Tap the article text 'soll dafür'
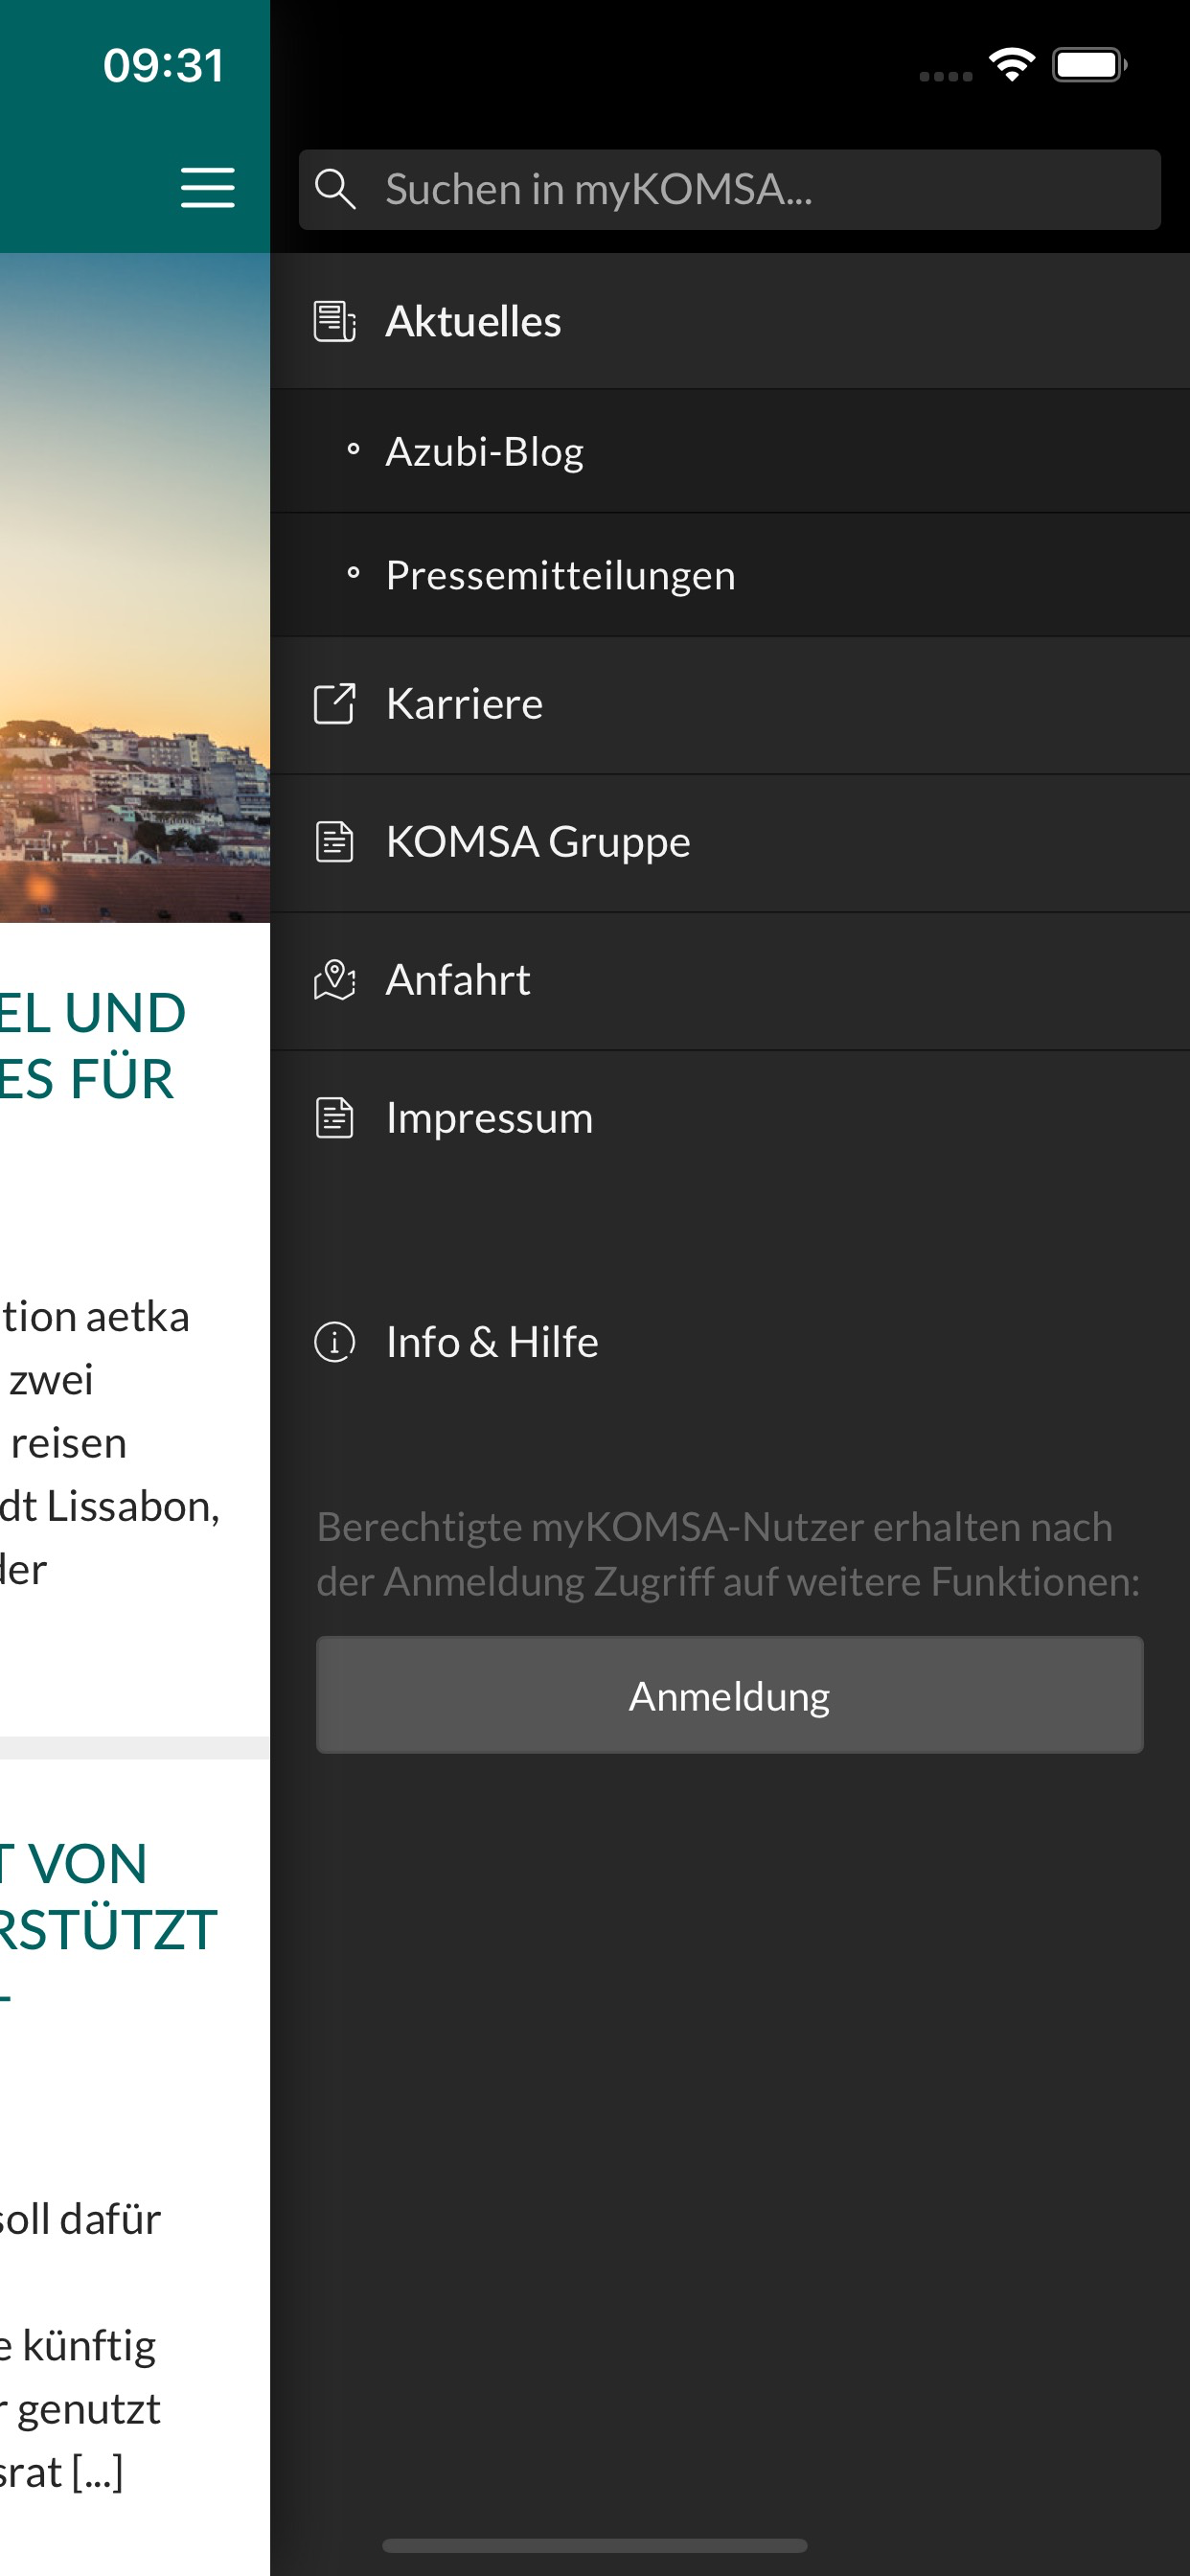The image size is (1190, 2576). [80, 2219]
